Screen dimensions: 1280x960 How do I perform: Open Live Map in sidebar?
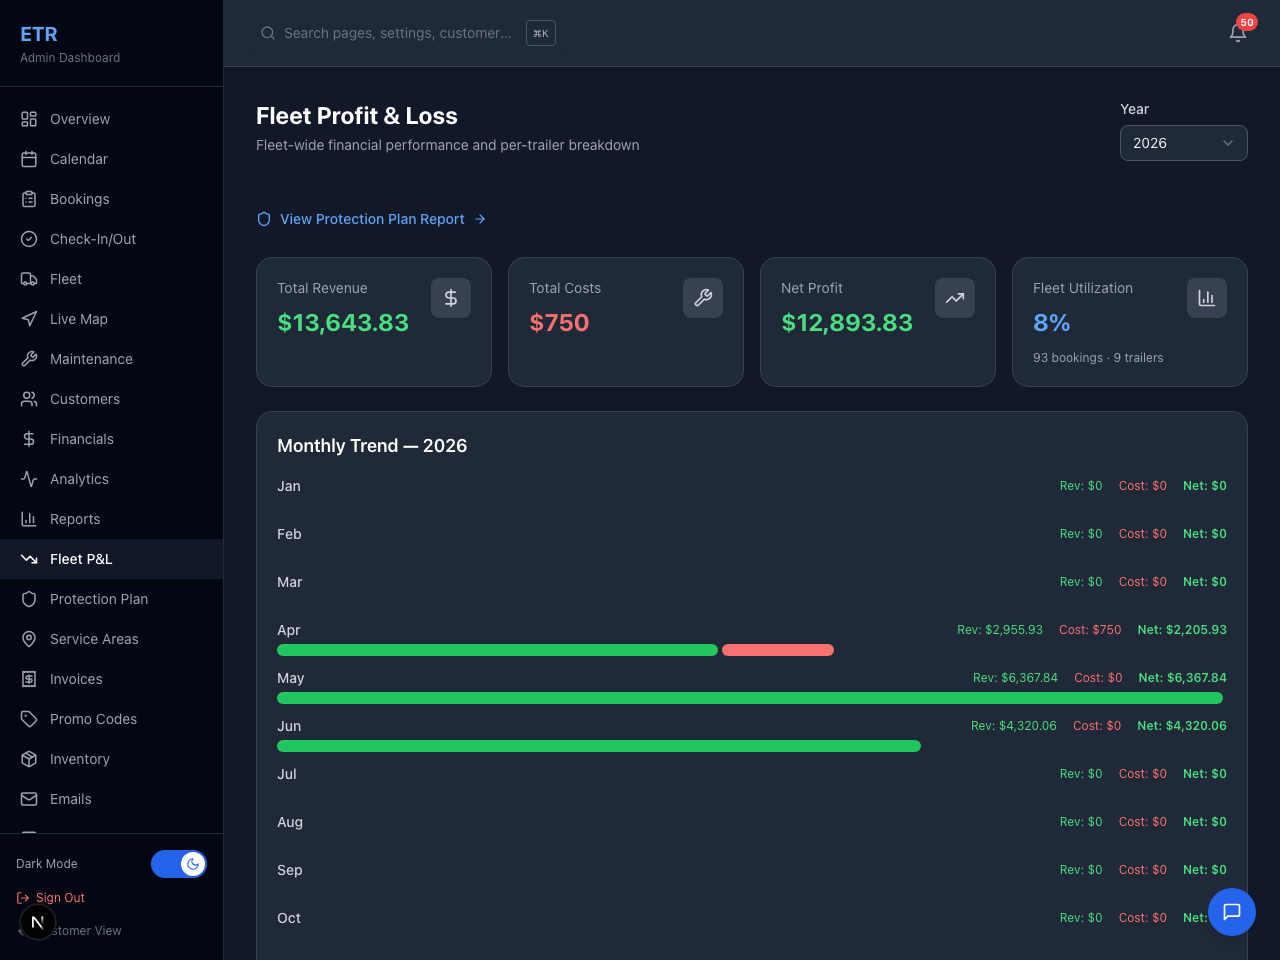(111, 319)
